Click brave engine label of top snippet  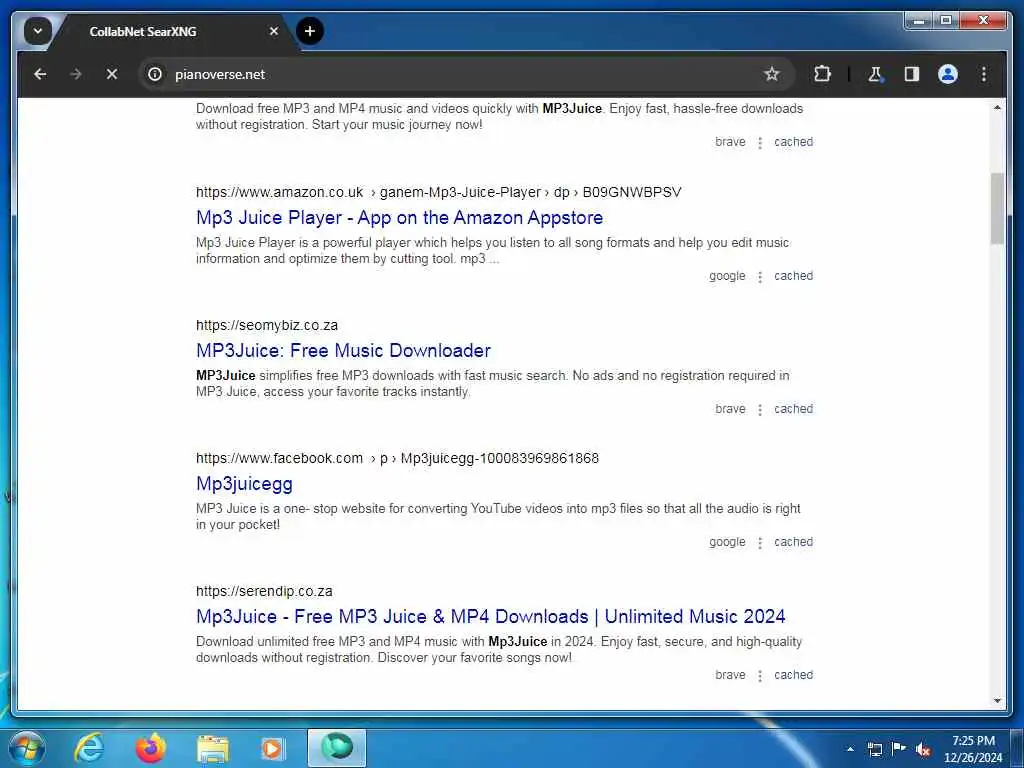(x=730, y=142)
